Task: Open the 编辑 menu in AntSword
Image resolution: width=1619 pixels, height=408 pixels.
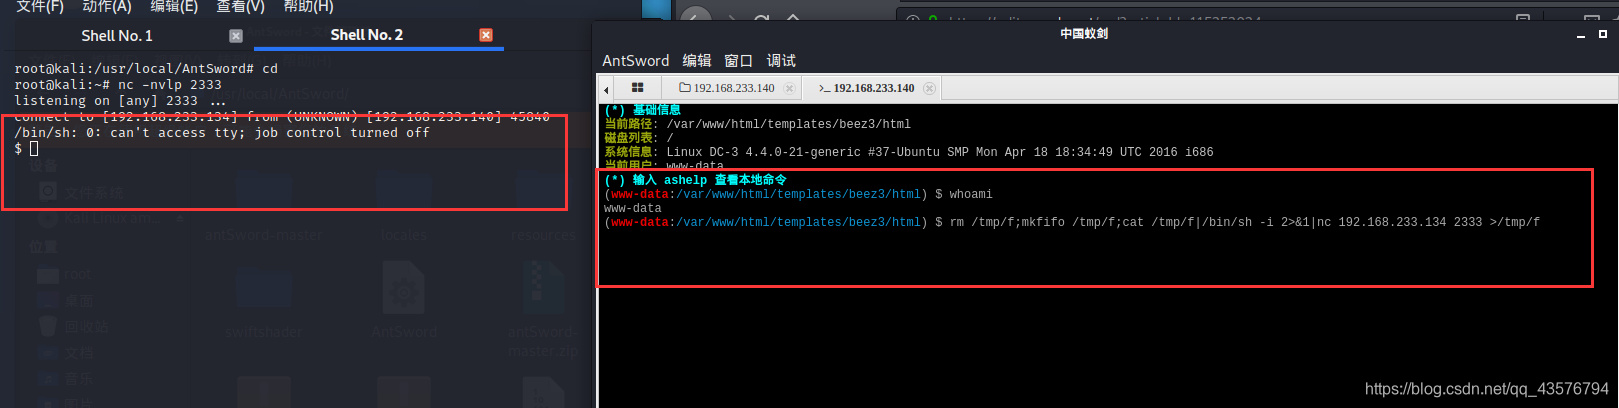Action: click(x=697, y=61)
